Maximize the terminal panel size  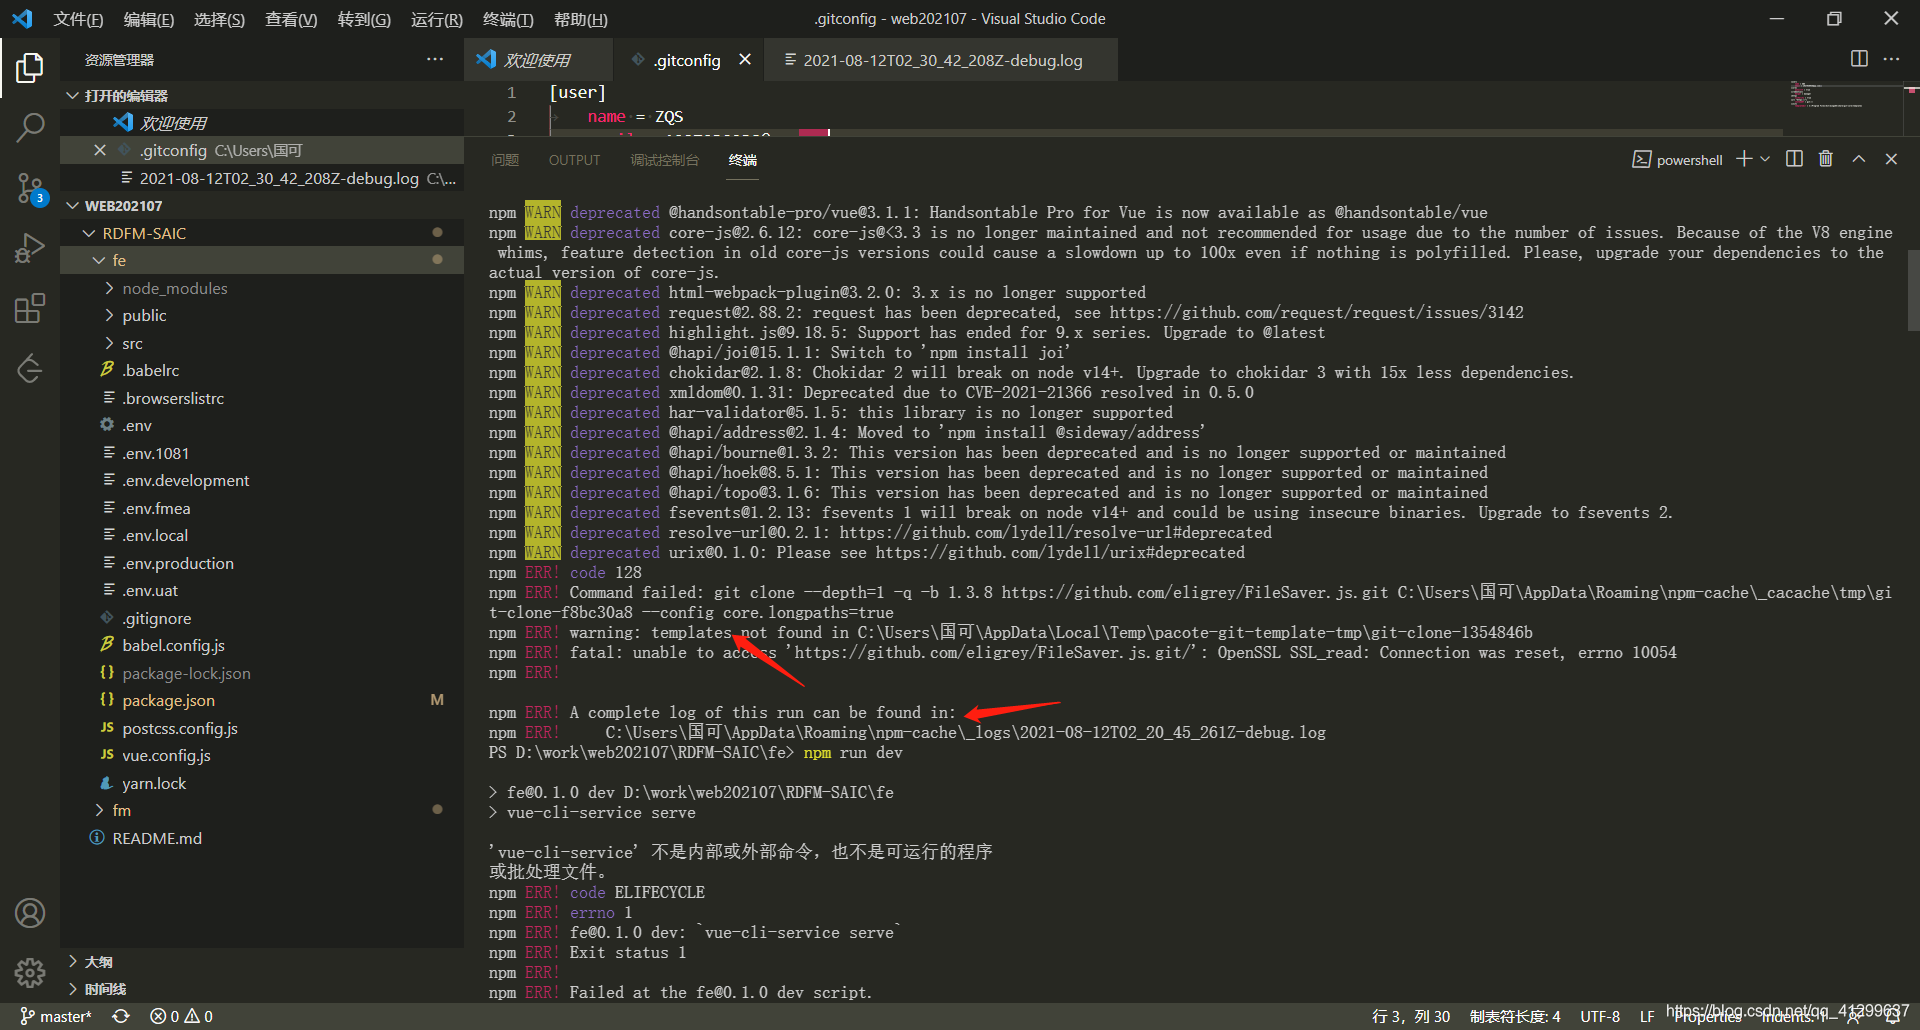coord(1859,159)
